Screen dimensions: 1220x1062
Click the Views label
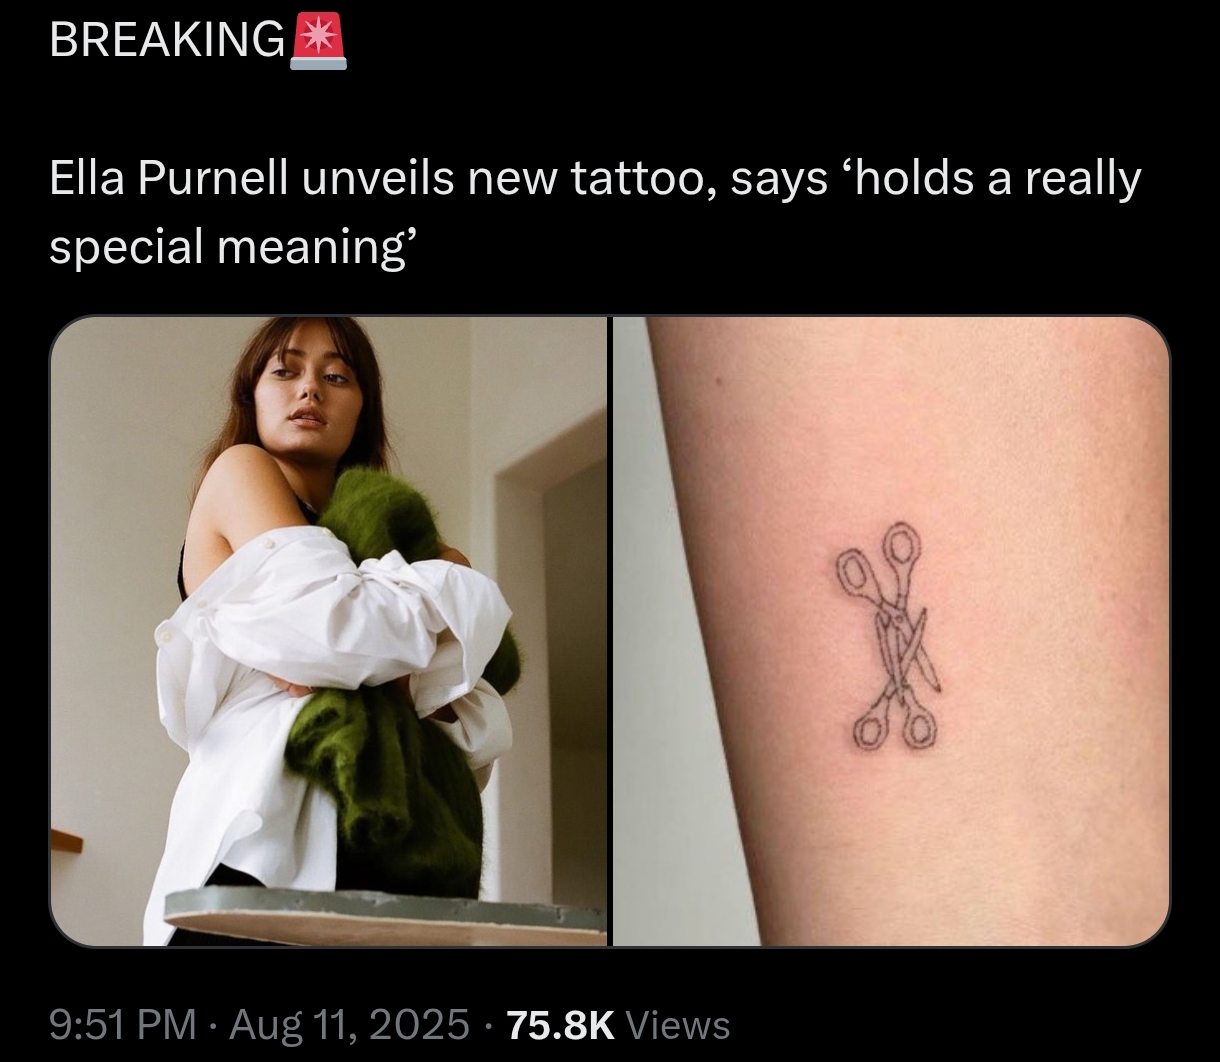click(678, 1024)
